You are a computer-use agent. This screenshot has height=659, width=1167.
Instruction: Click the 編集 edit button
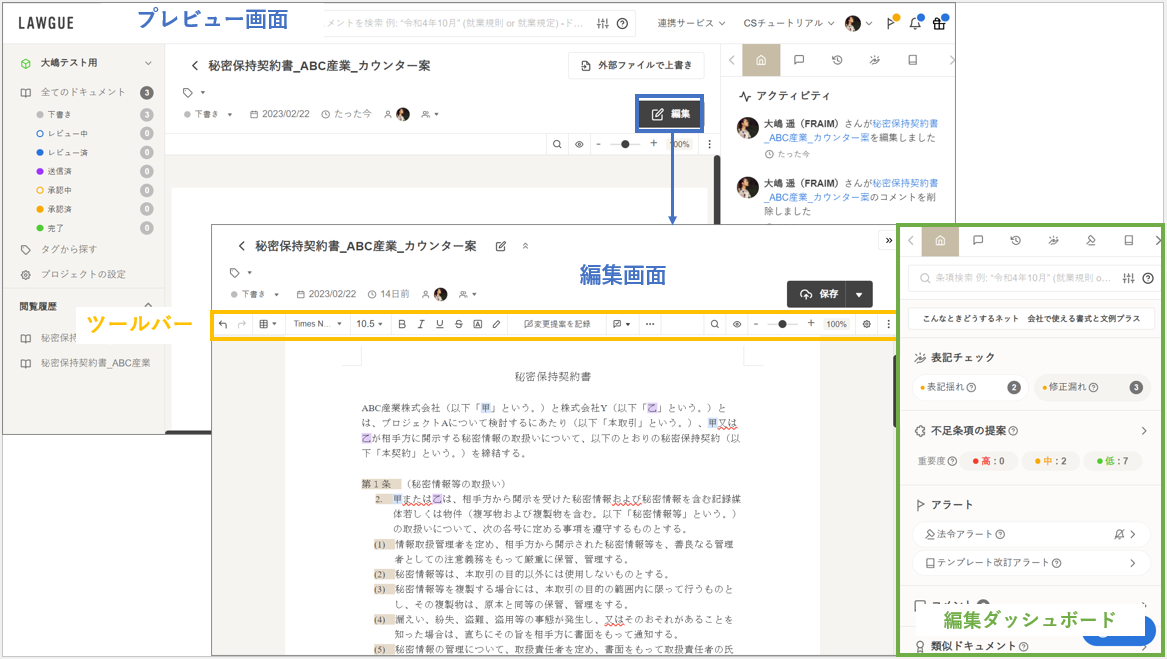[671, 114]
